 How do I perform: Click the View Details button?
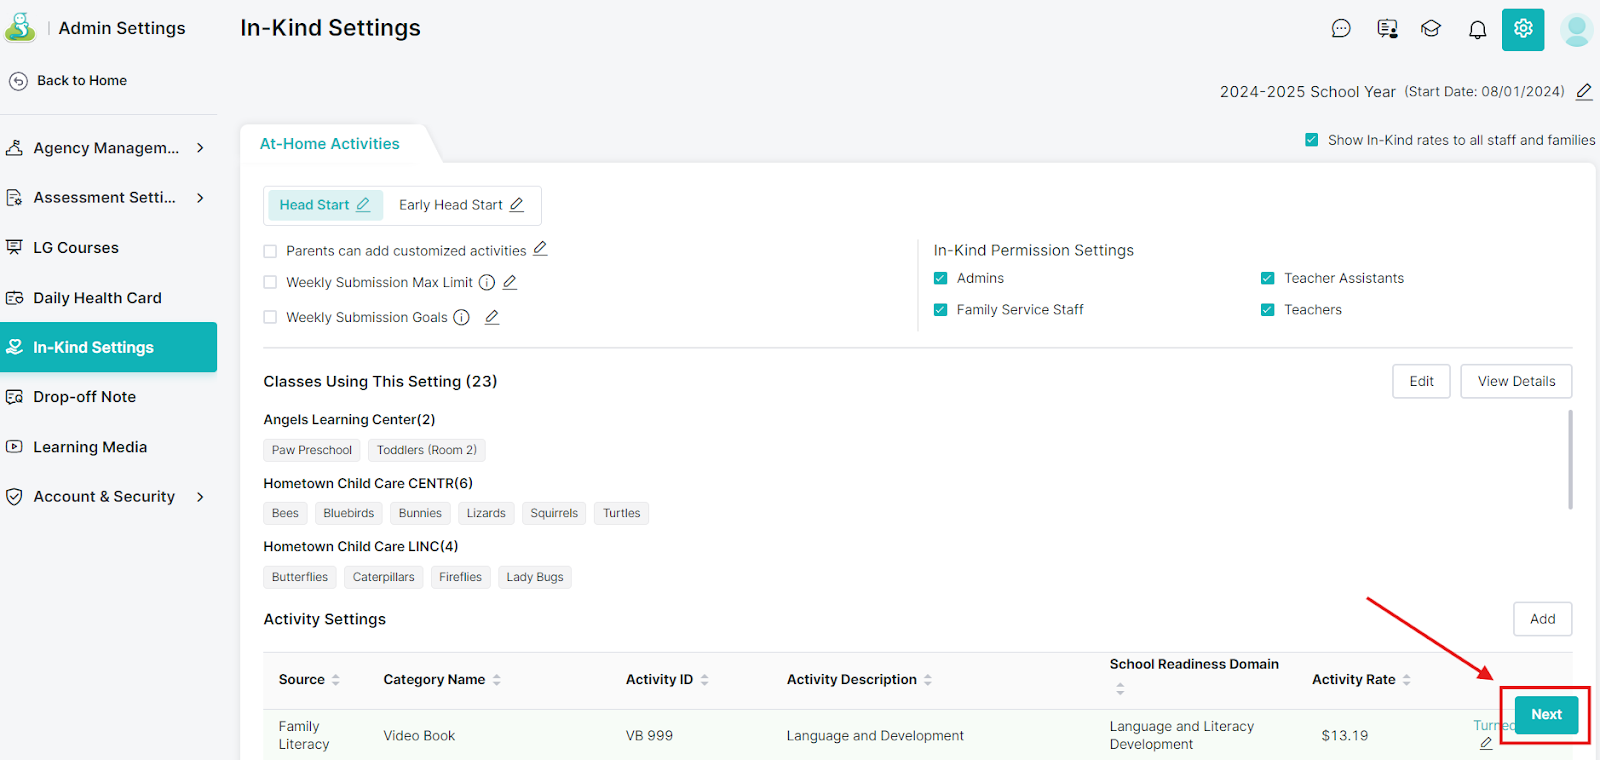1515,381
